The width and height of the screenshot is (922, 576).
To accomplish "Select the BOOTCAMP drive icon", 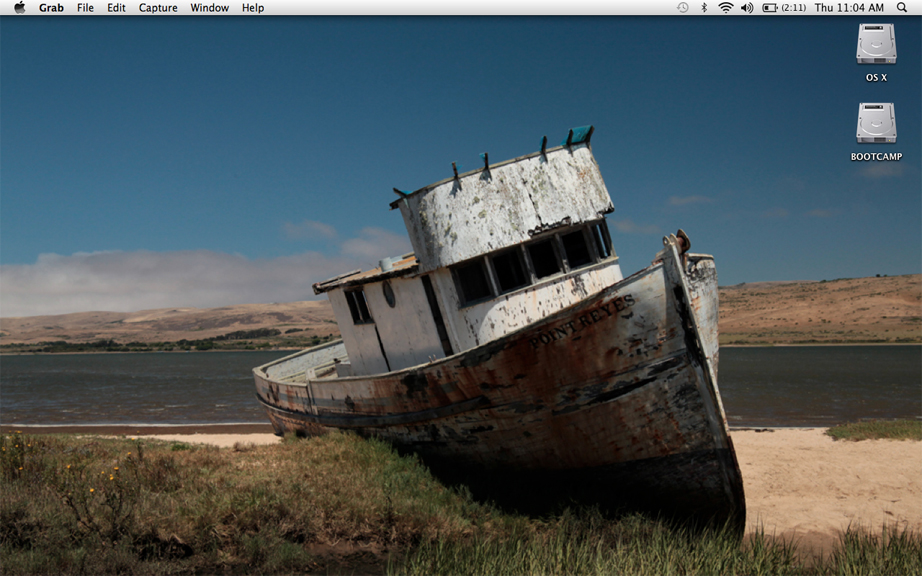I will coord(876,123).
